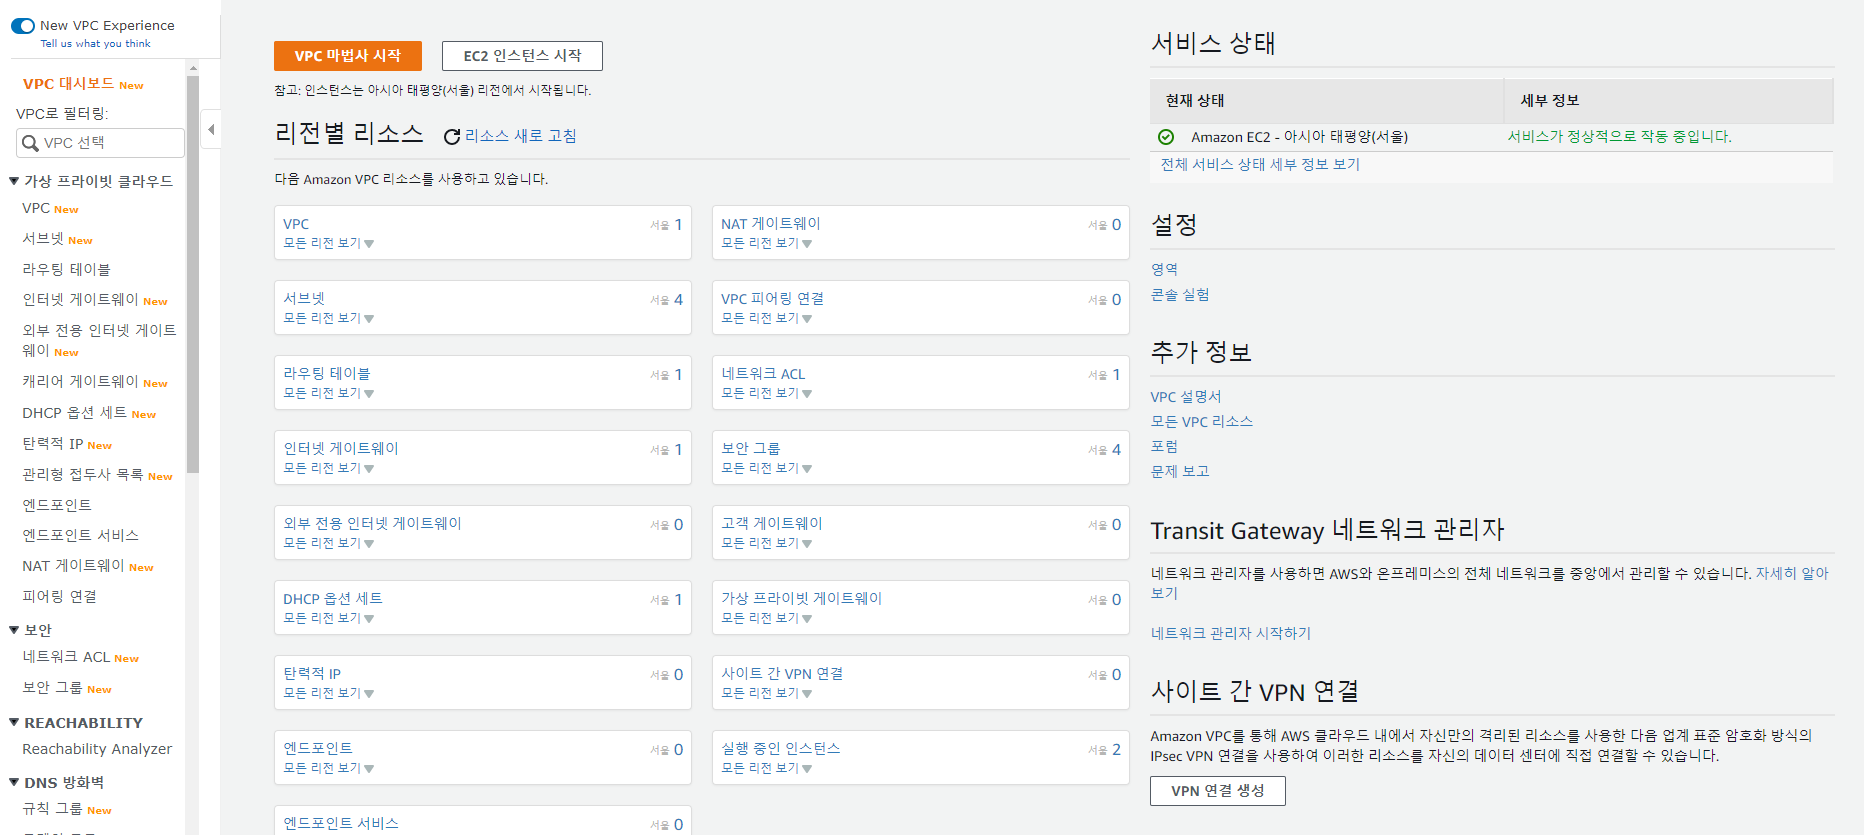Click the 문제 보고 link

point(1180,472)
